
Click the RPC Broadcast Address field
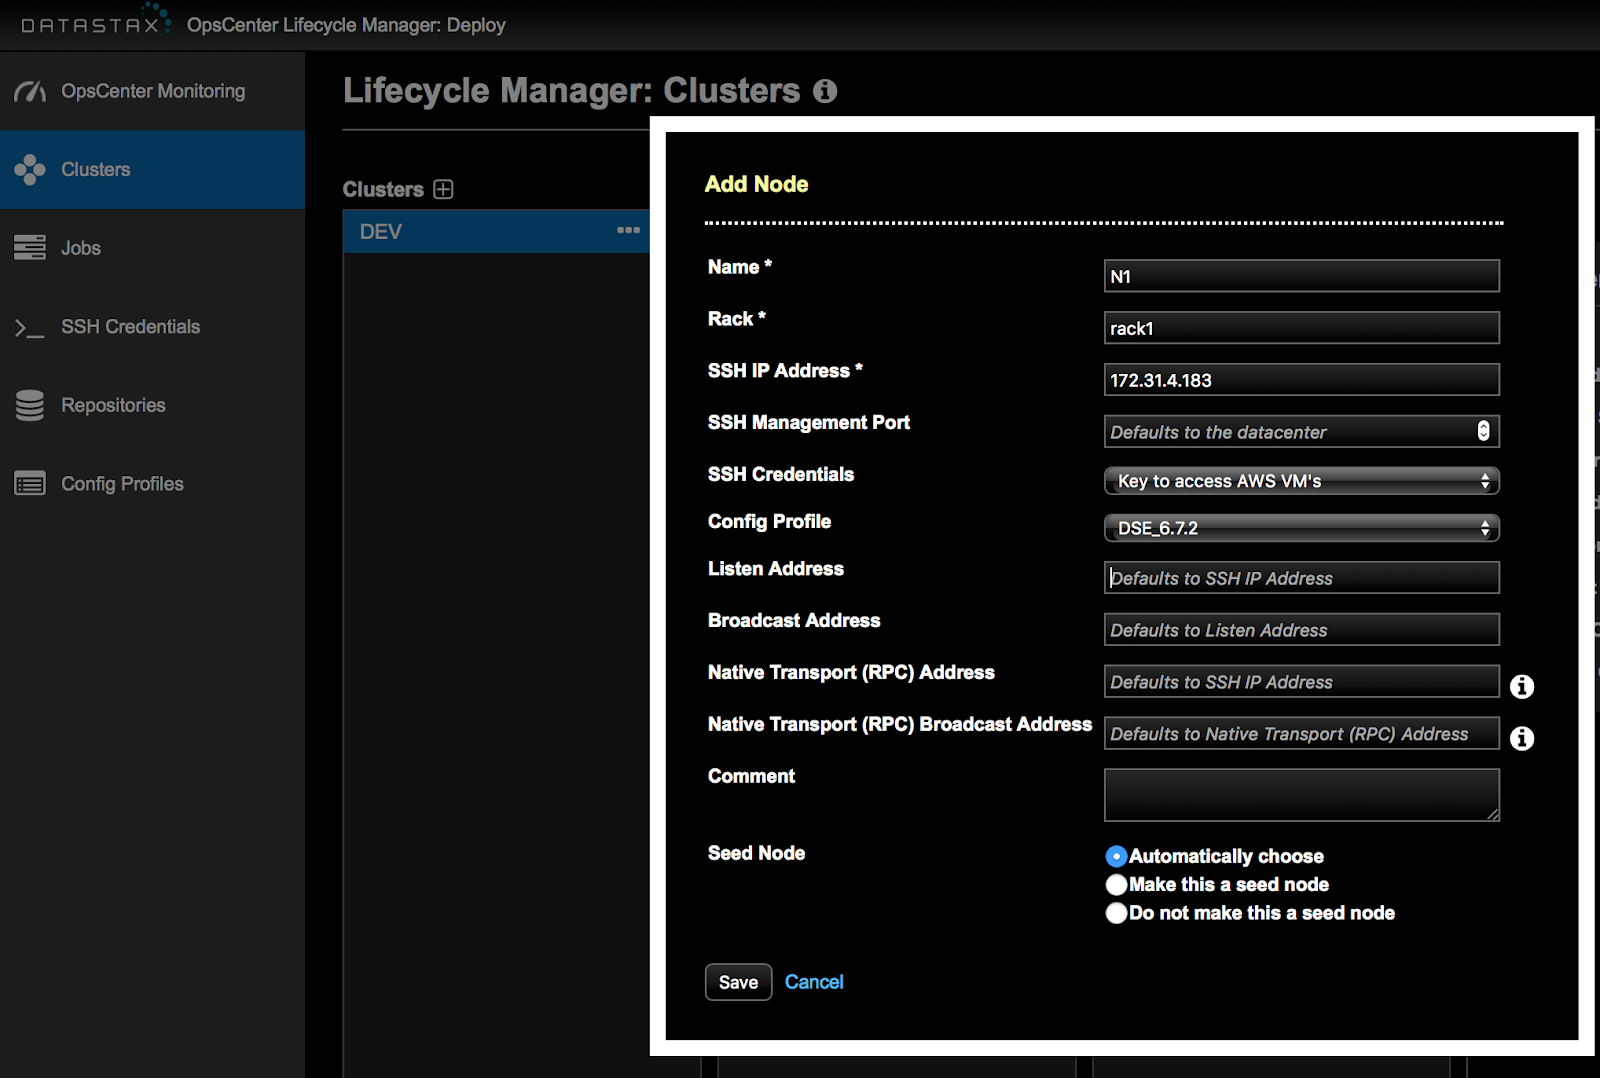(x=1302, y=734)
